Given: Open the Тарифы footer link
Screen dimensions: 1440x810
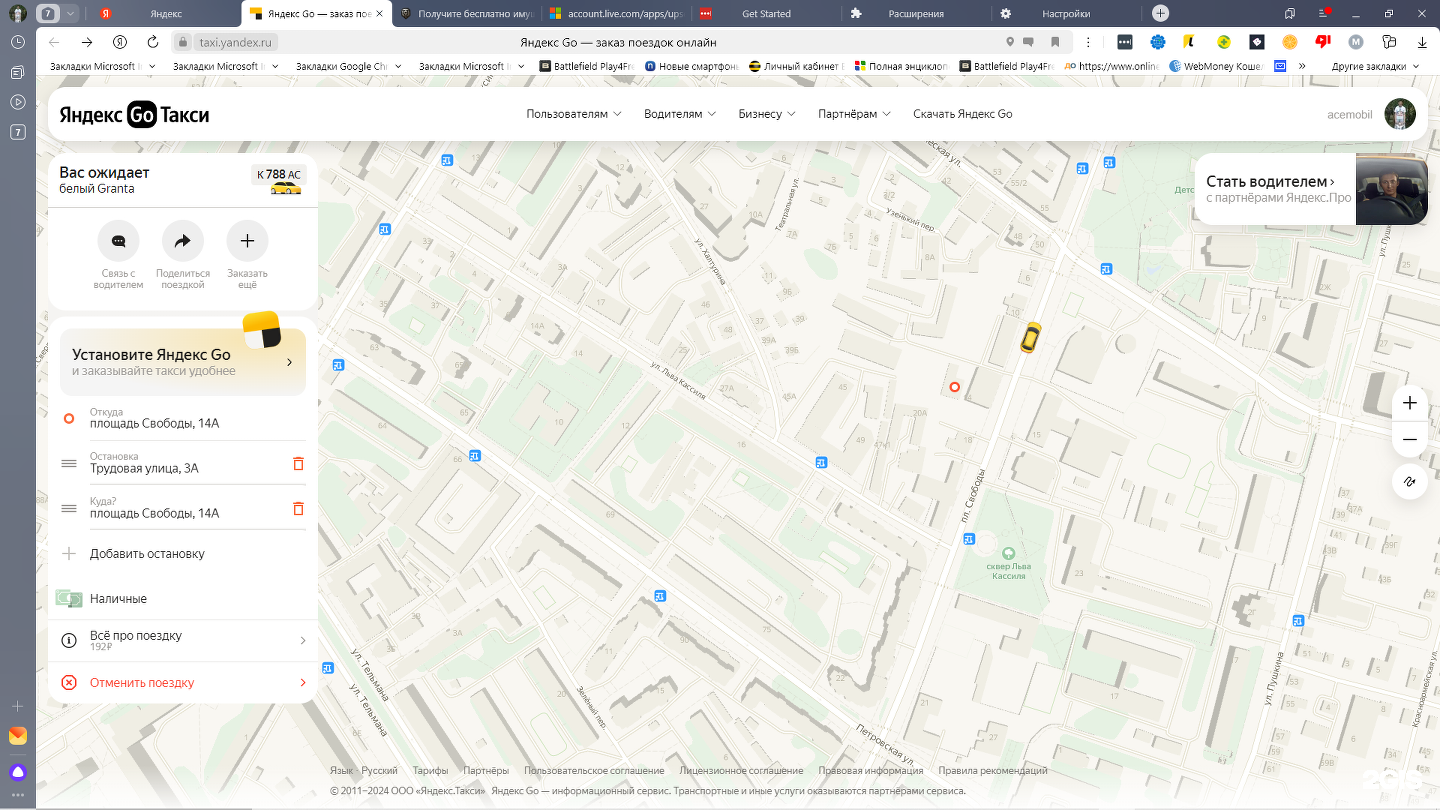Looking at the screenshot, I should click(431, 771).
